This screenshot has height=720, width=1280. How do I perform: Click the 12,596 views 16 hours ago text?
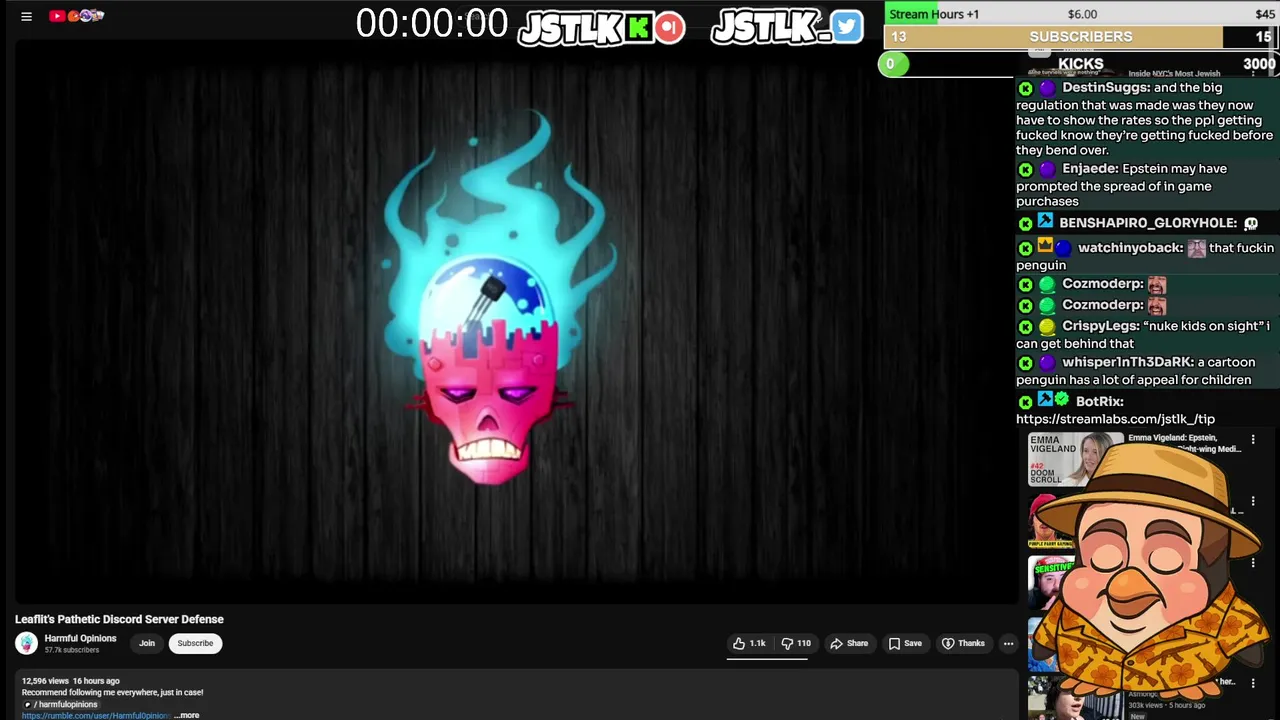pos(71,681)
